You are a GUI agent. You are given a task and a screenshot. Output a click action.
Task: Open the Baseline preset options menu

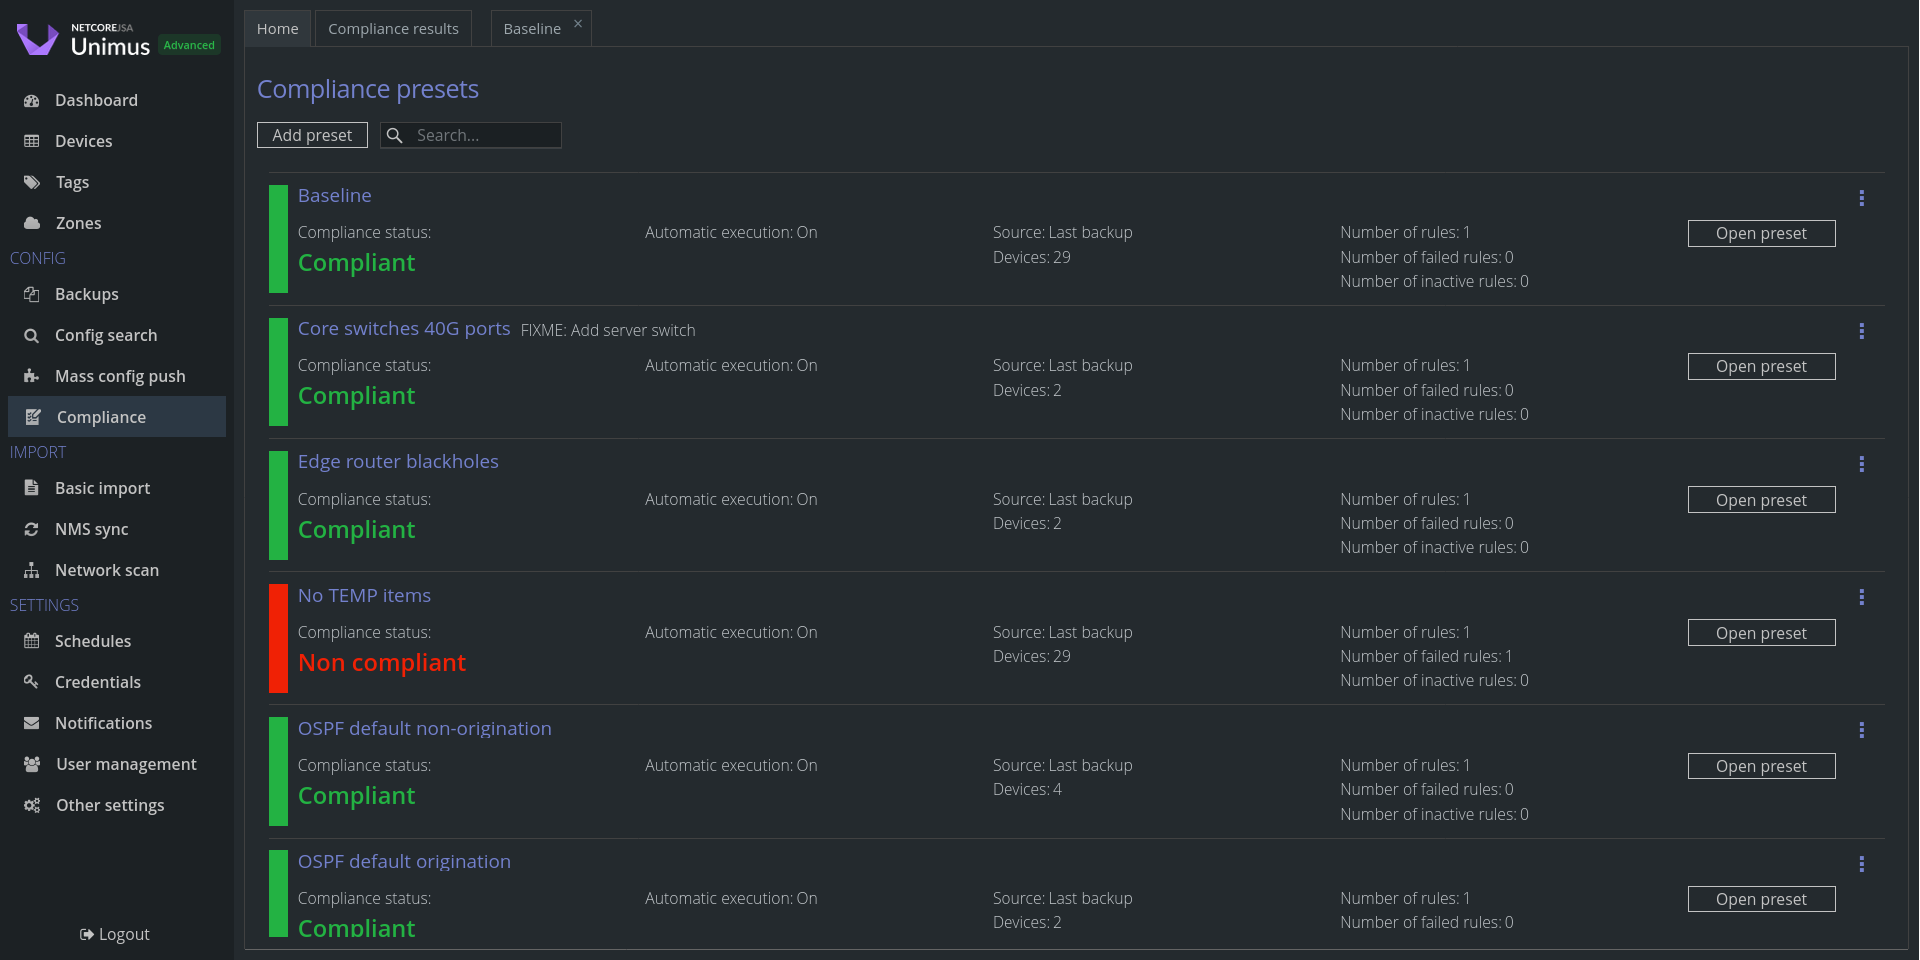[x=1861, y=198]
